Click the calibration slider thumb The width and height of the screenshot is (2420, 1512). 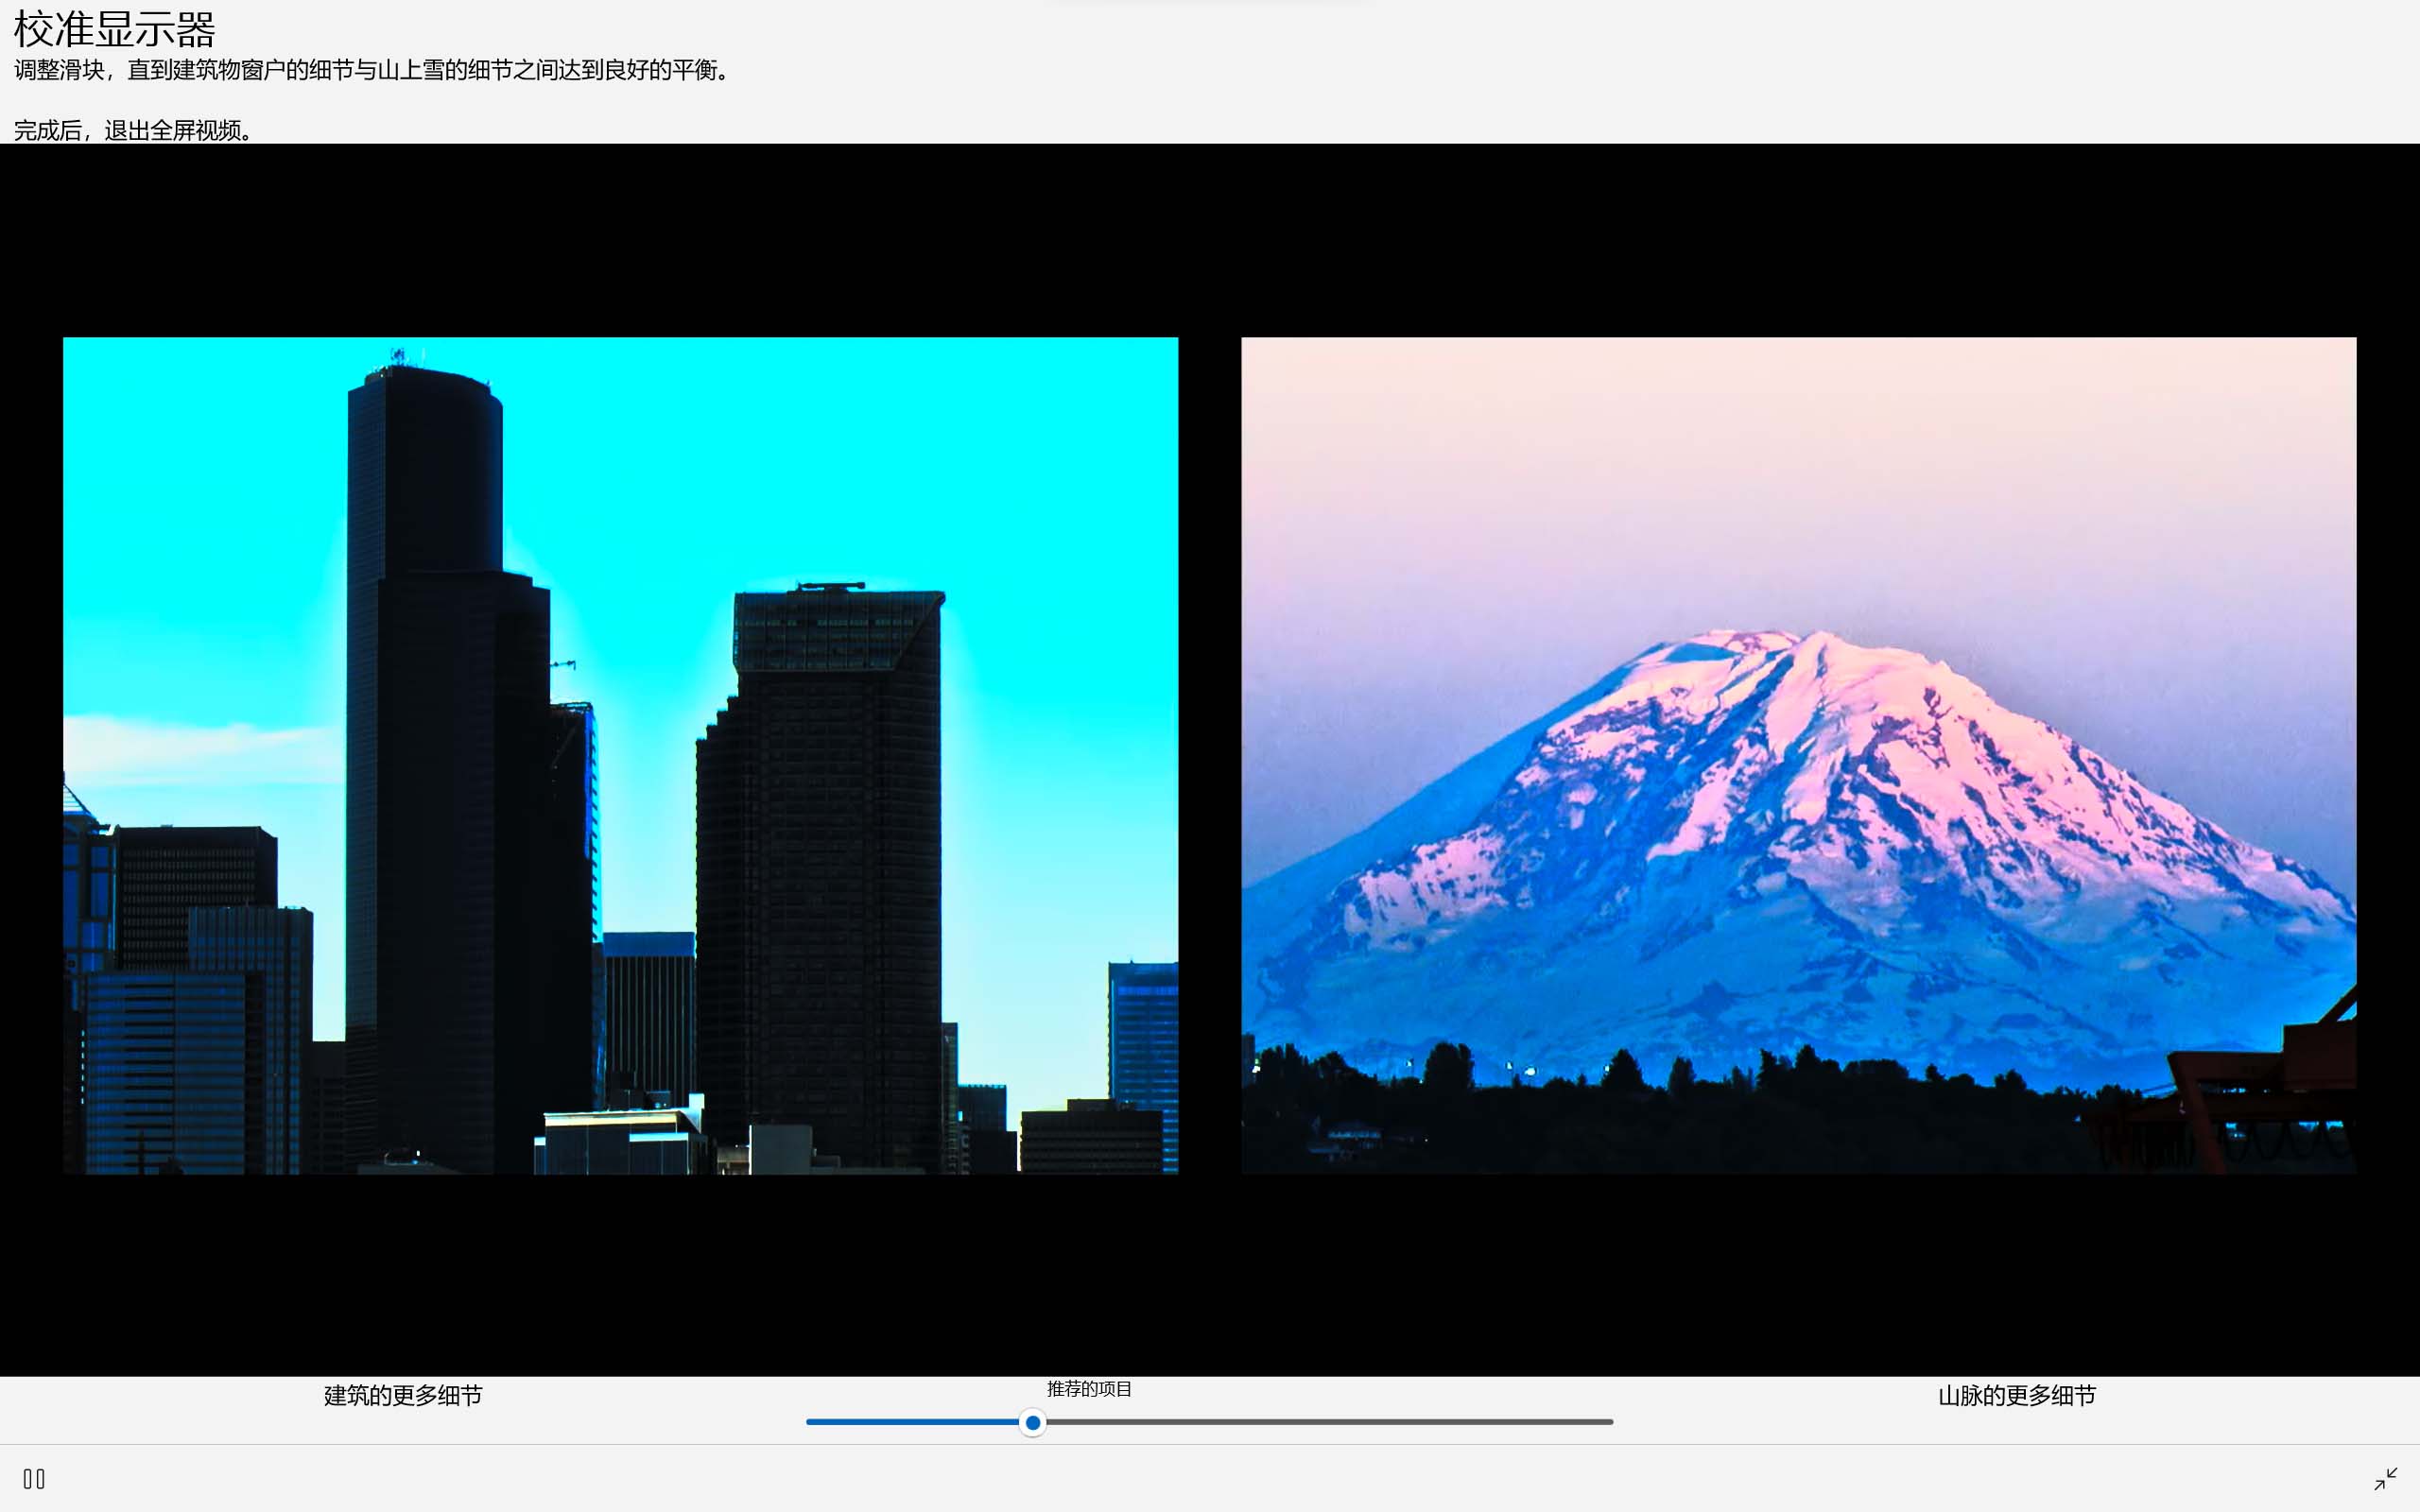[x=1033, y=1422]
